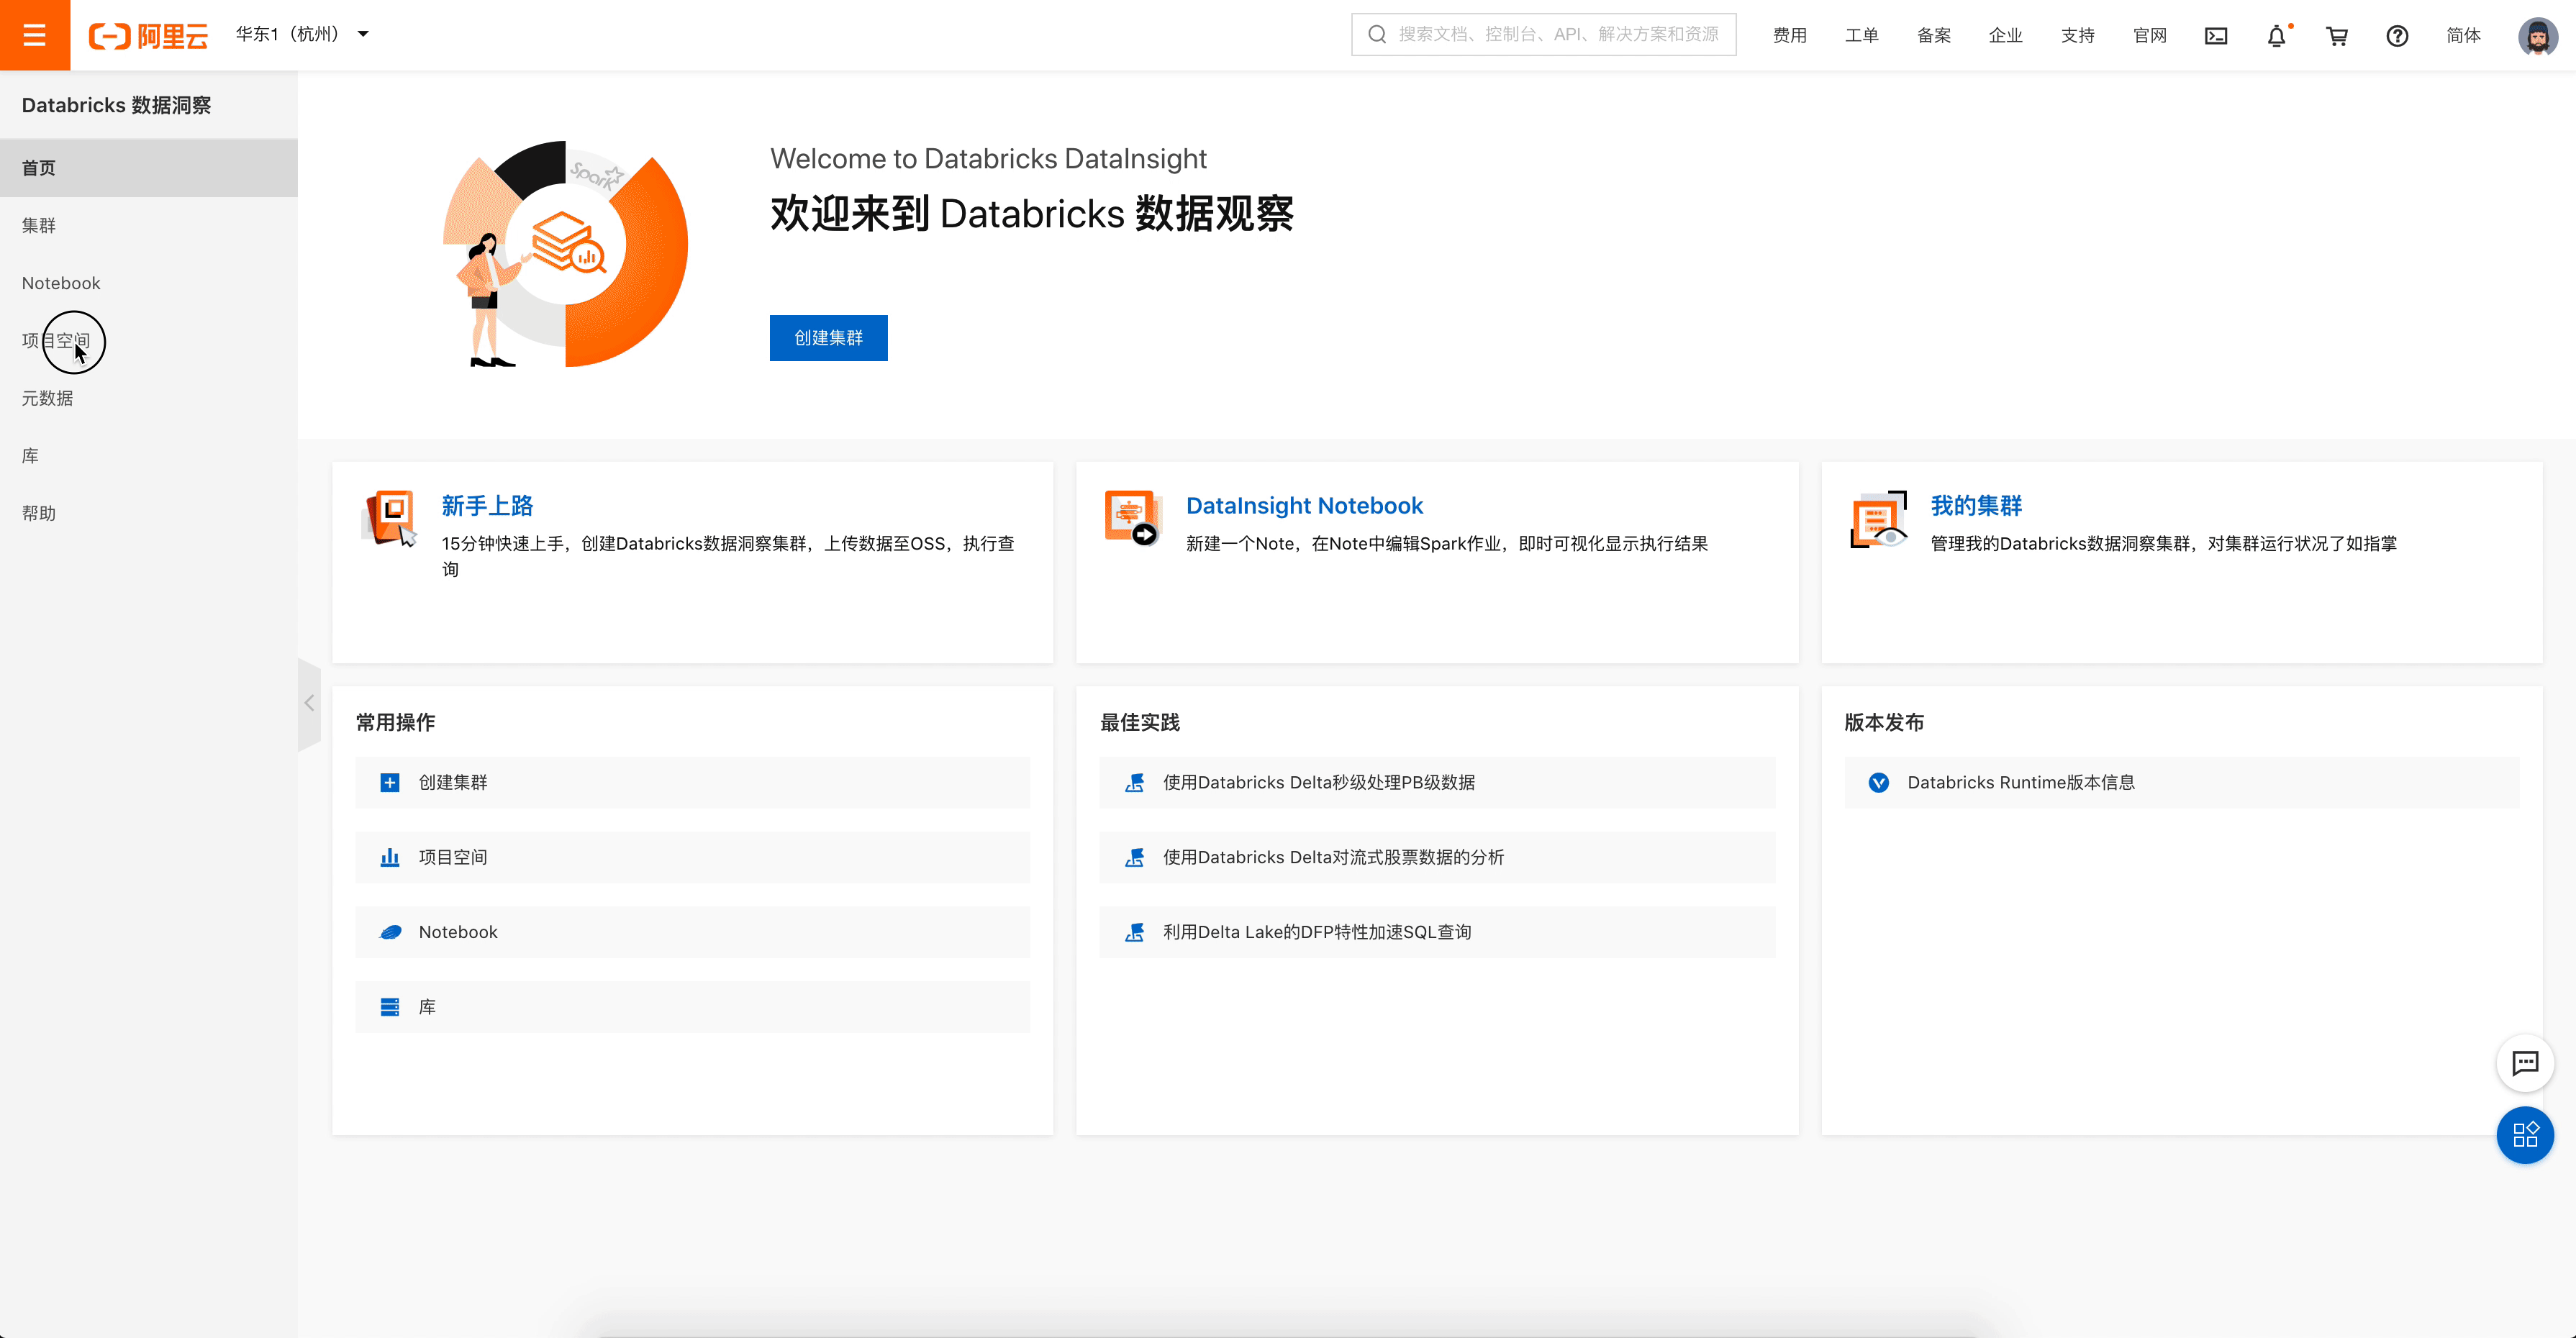The width and height of the screenshot is (2576, 1338).
Task: Click the Databricks 数据洞察 sidebar title
Action: [116, 105]
